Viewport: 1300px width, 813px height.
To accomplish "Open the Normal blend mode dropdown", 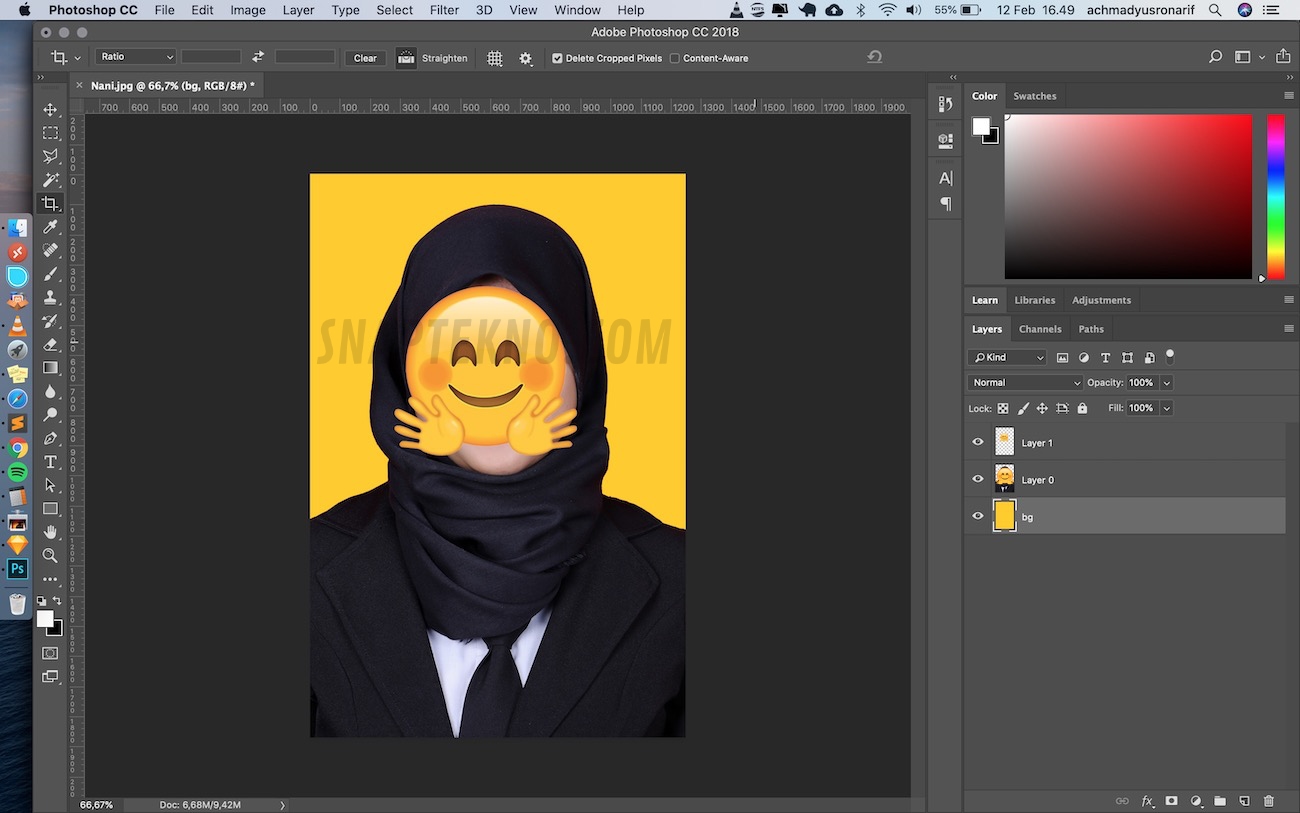I will [x=1025, y=382].
